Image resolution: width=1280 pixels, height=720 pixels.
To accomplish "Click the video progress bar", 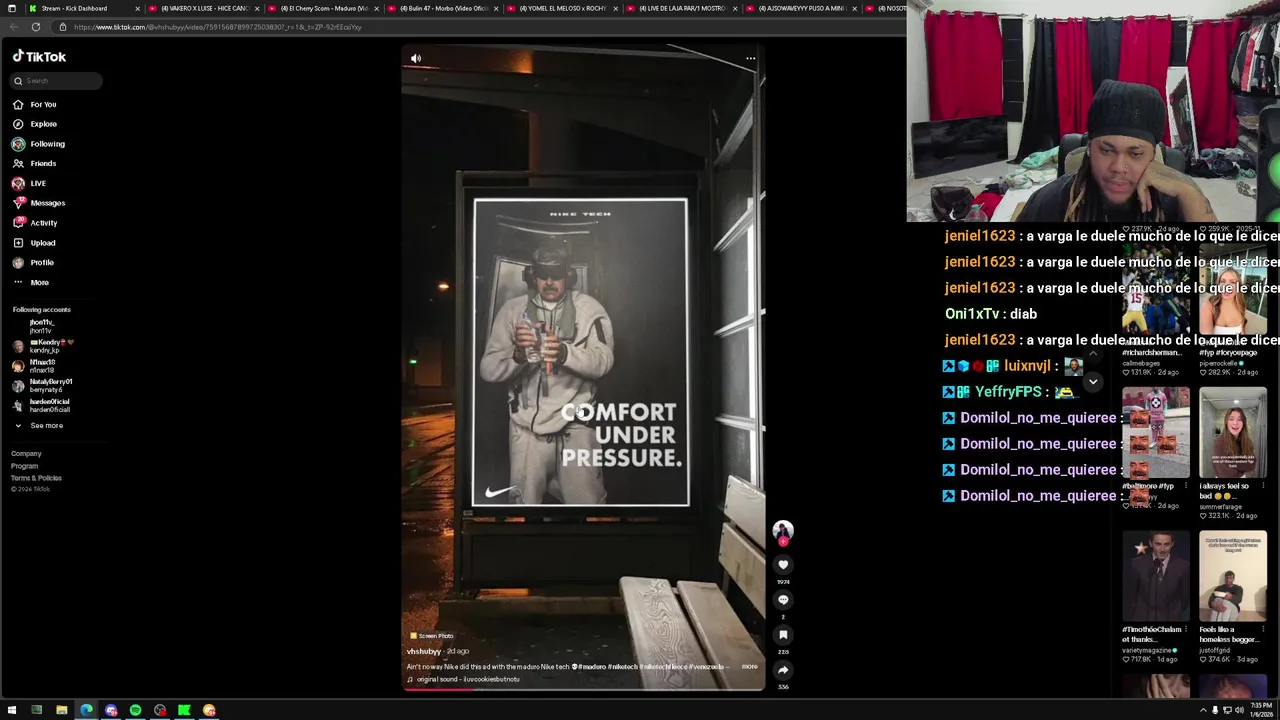I will pos(583,689).
